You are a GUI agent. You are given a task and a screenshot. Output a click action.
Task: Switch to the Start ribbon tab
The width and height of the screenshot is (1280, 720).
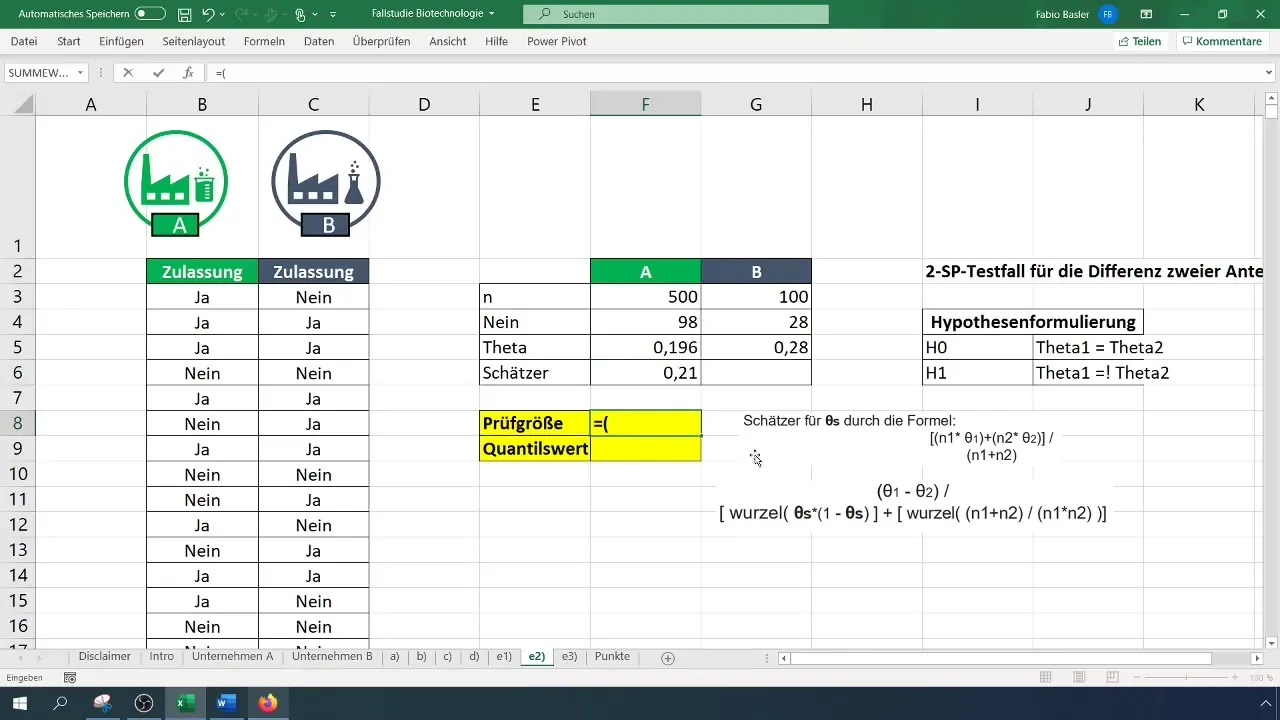click(x=69, y=41)
